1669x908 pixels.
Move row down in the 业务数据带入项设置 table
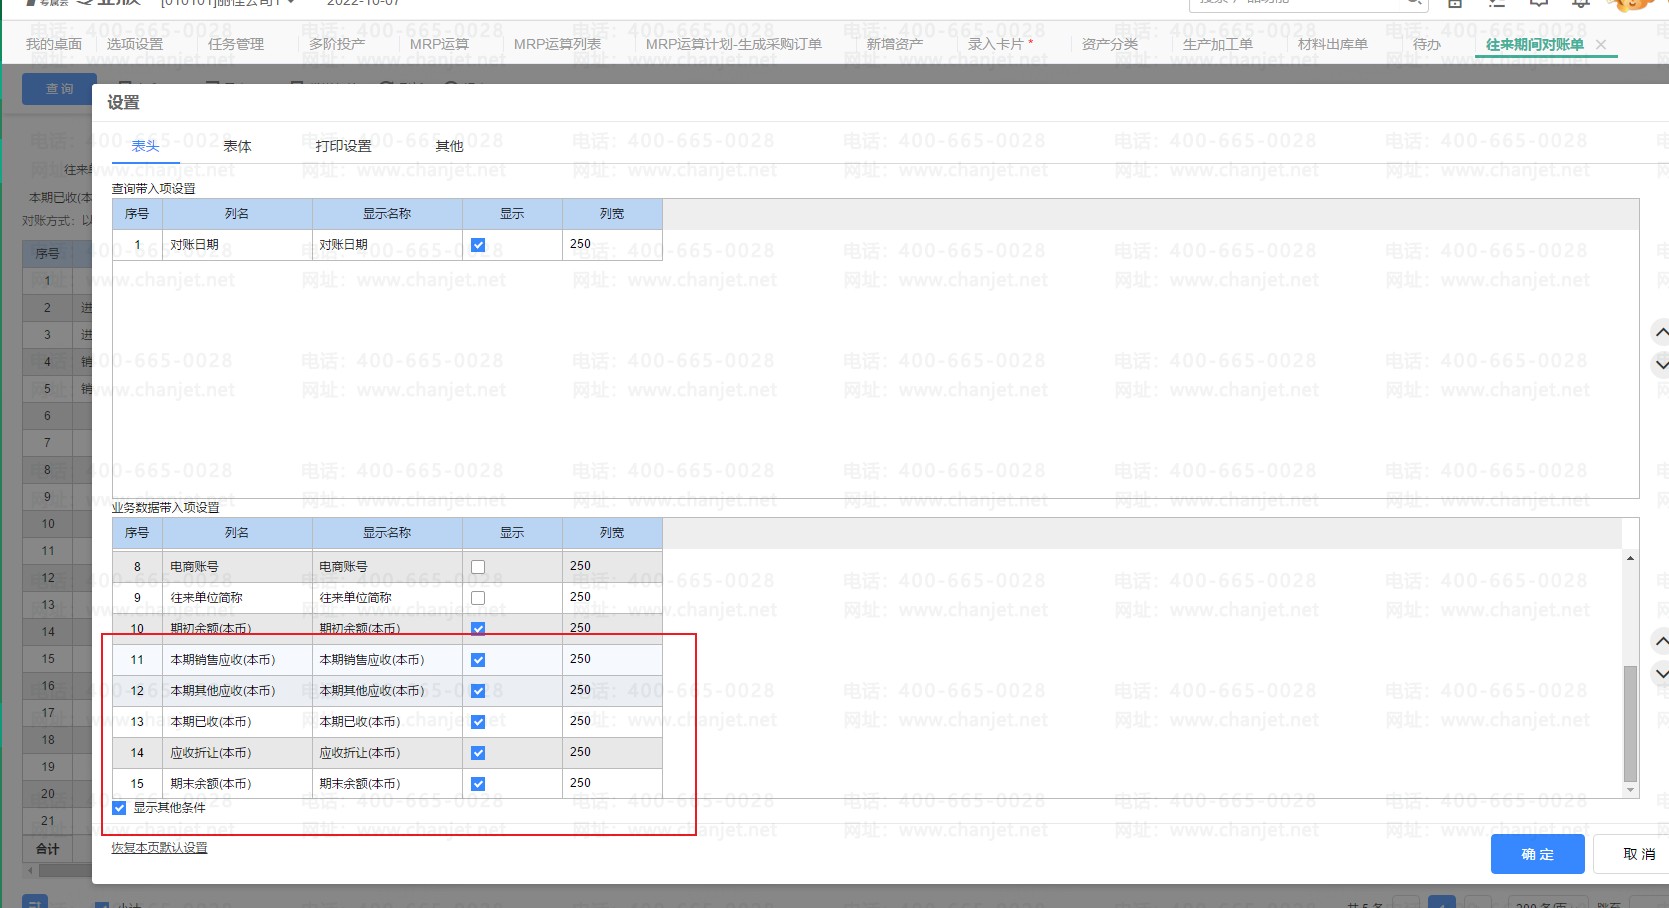pos(1661,673)
